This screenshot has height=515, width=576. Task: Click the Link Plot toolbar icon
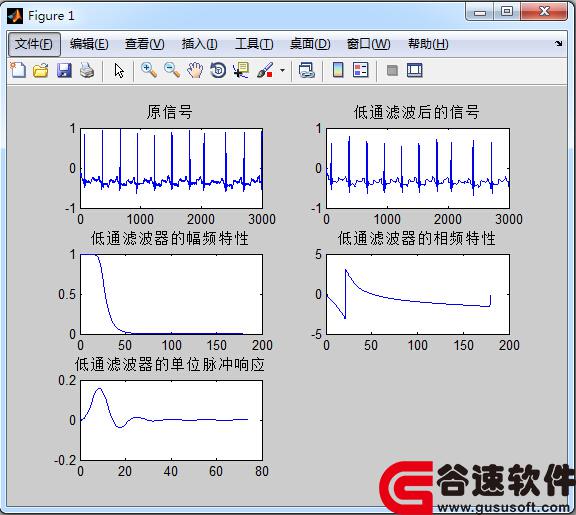pyautogui.click(x=307, y=70)
